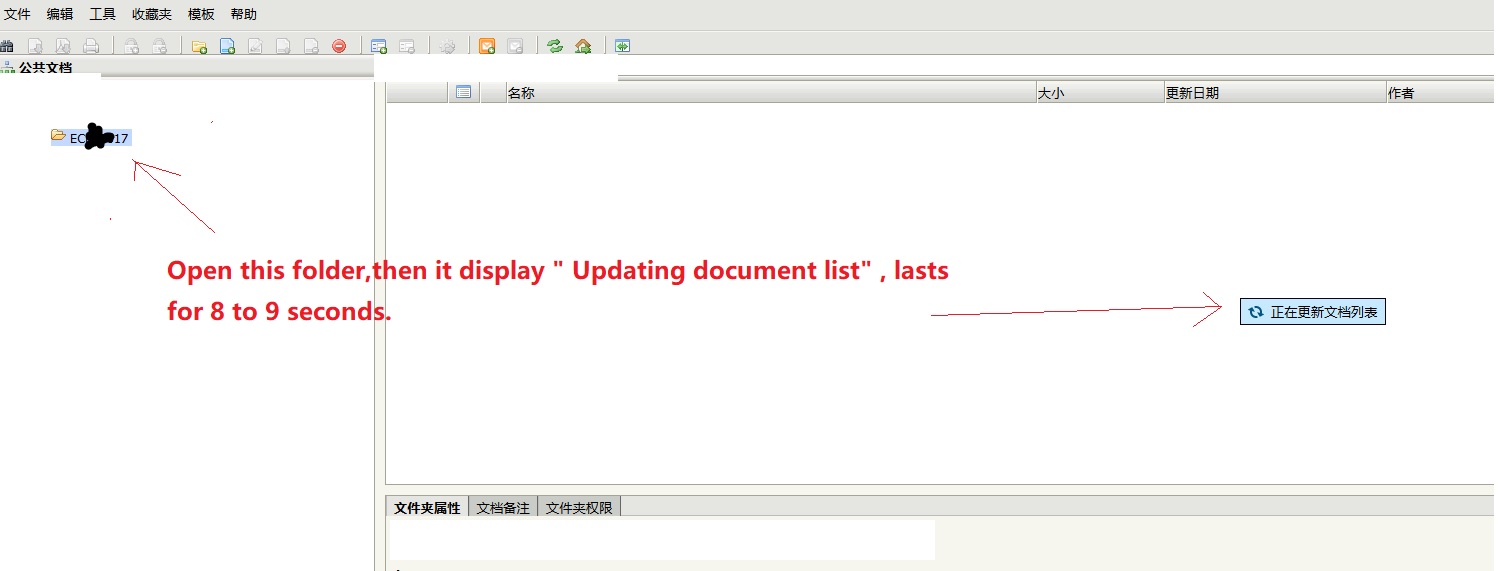
Task: Open the 文件 menu
Action: [x=18, y=15]
